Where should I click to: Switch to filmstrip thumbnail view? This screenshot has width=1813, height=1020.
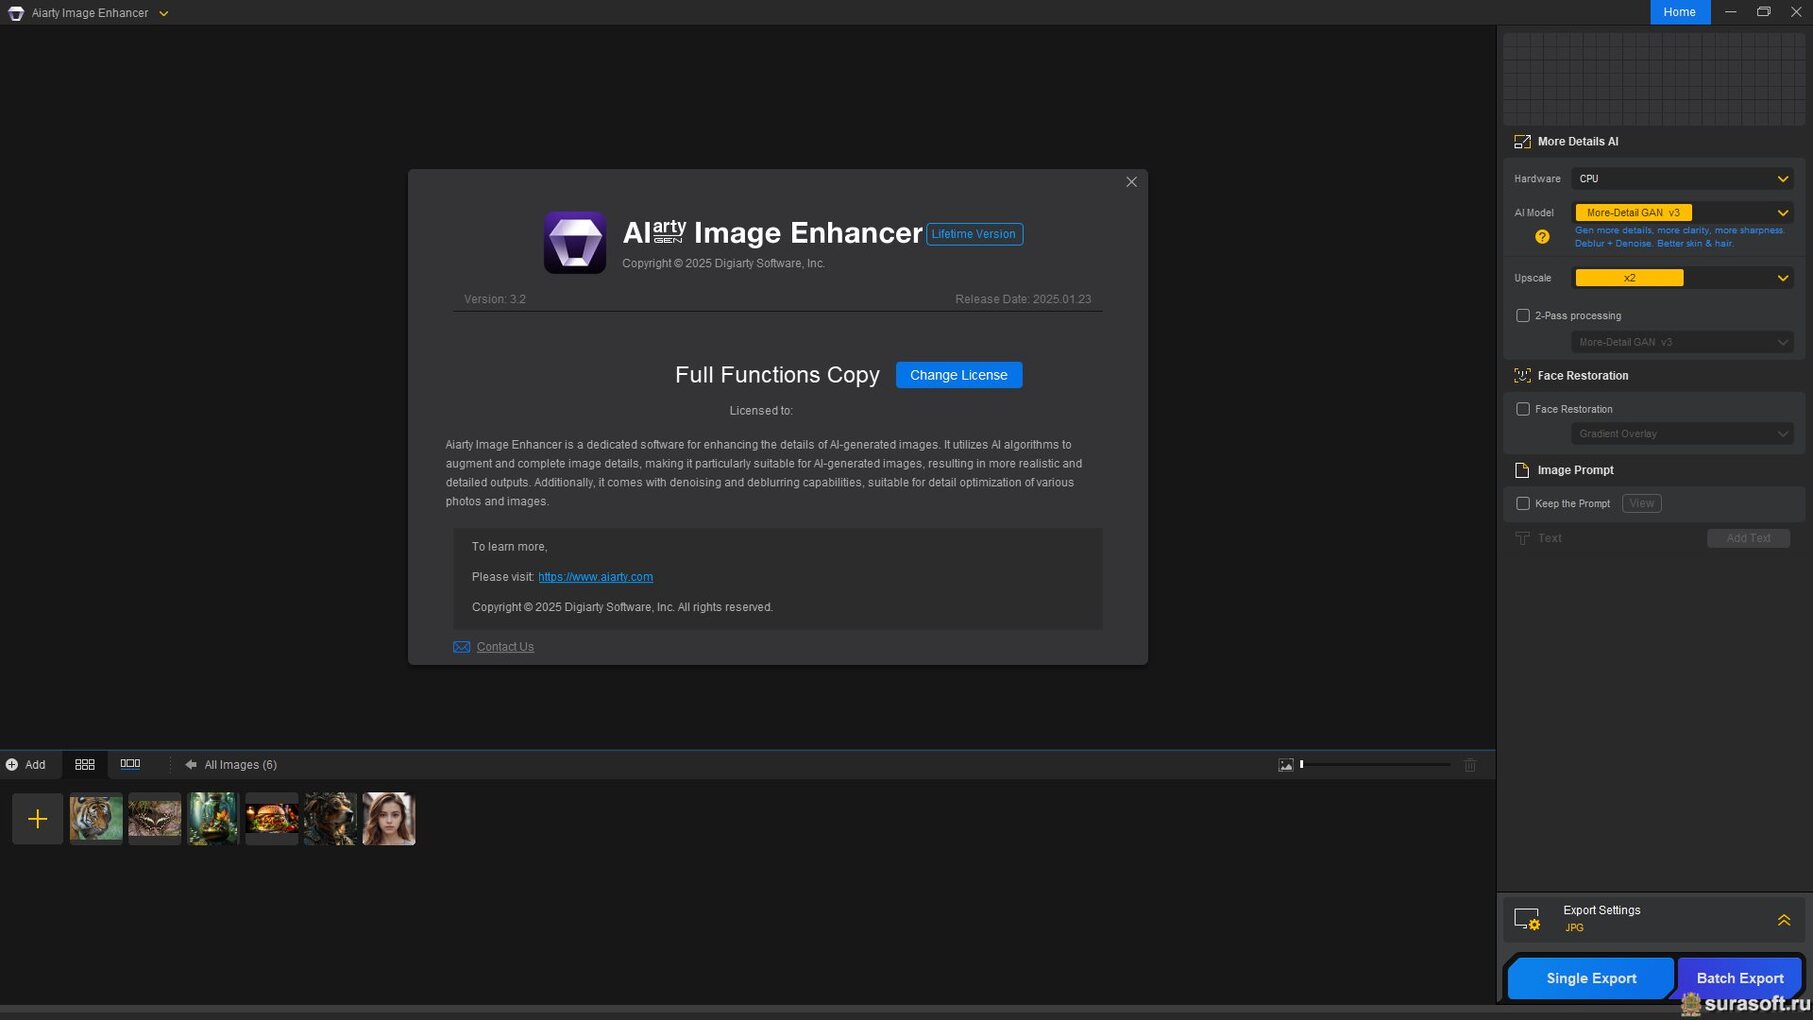pos(130,764)
